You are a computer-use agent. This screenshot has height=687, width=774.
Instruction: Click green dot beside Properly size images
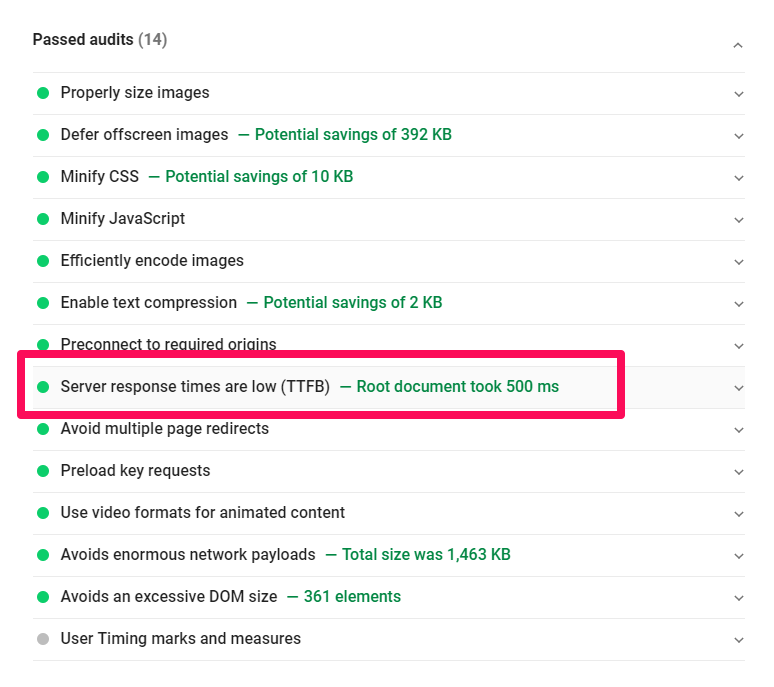pos(43,93)
